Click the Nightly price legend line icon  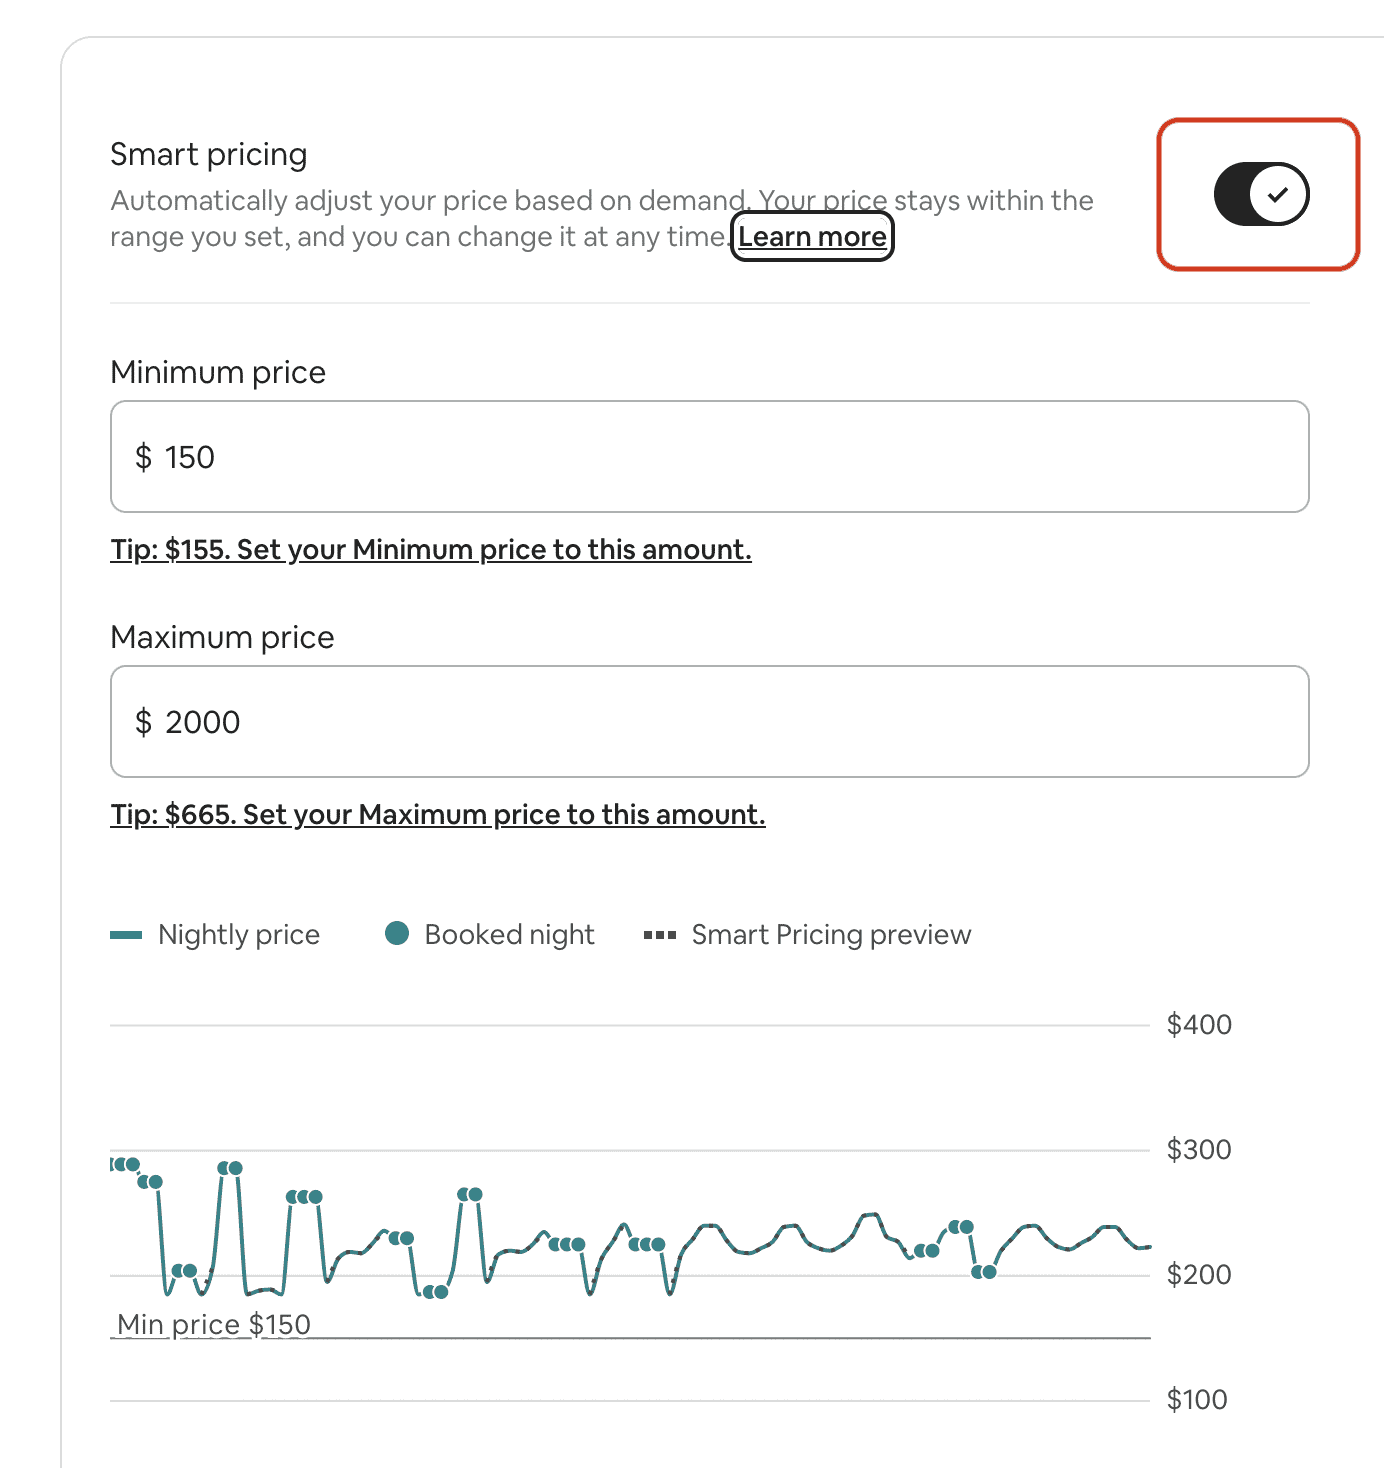click(126, 935)
